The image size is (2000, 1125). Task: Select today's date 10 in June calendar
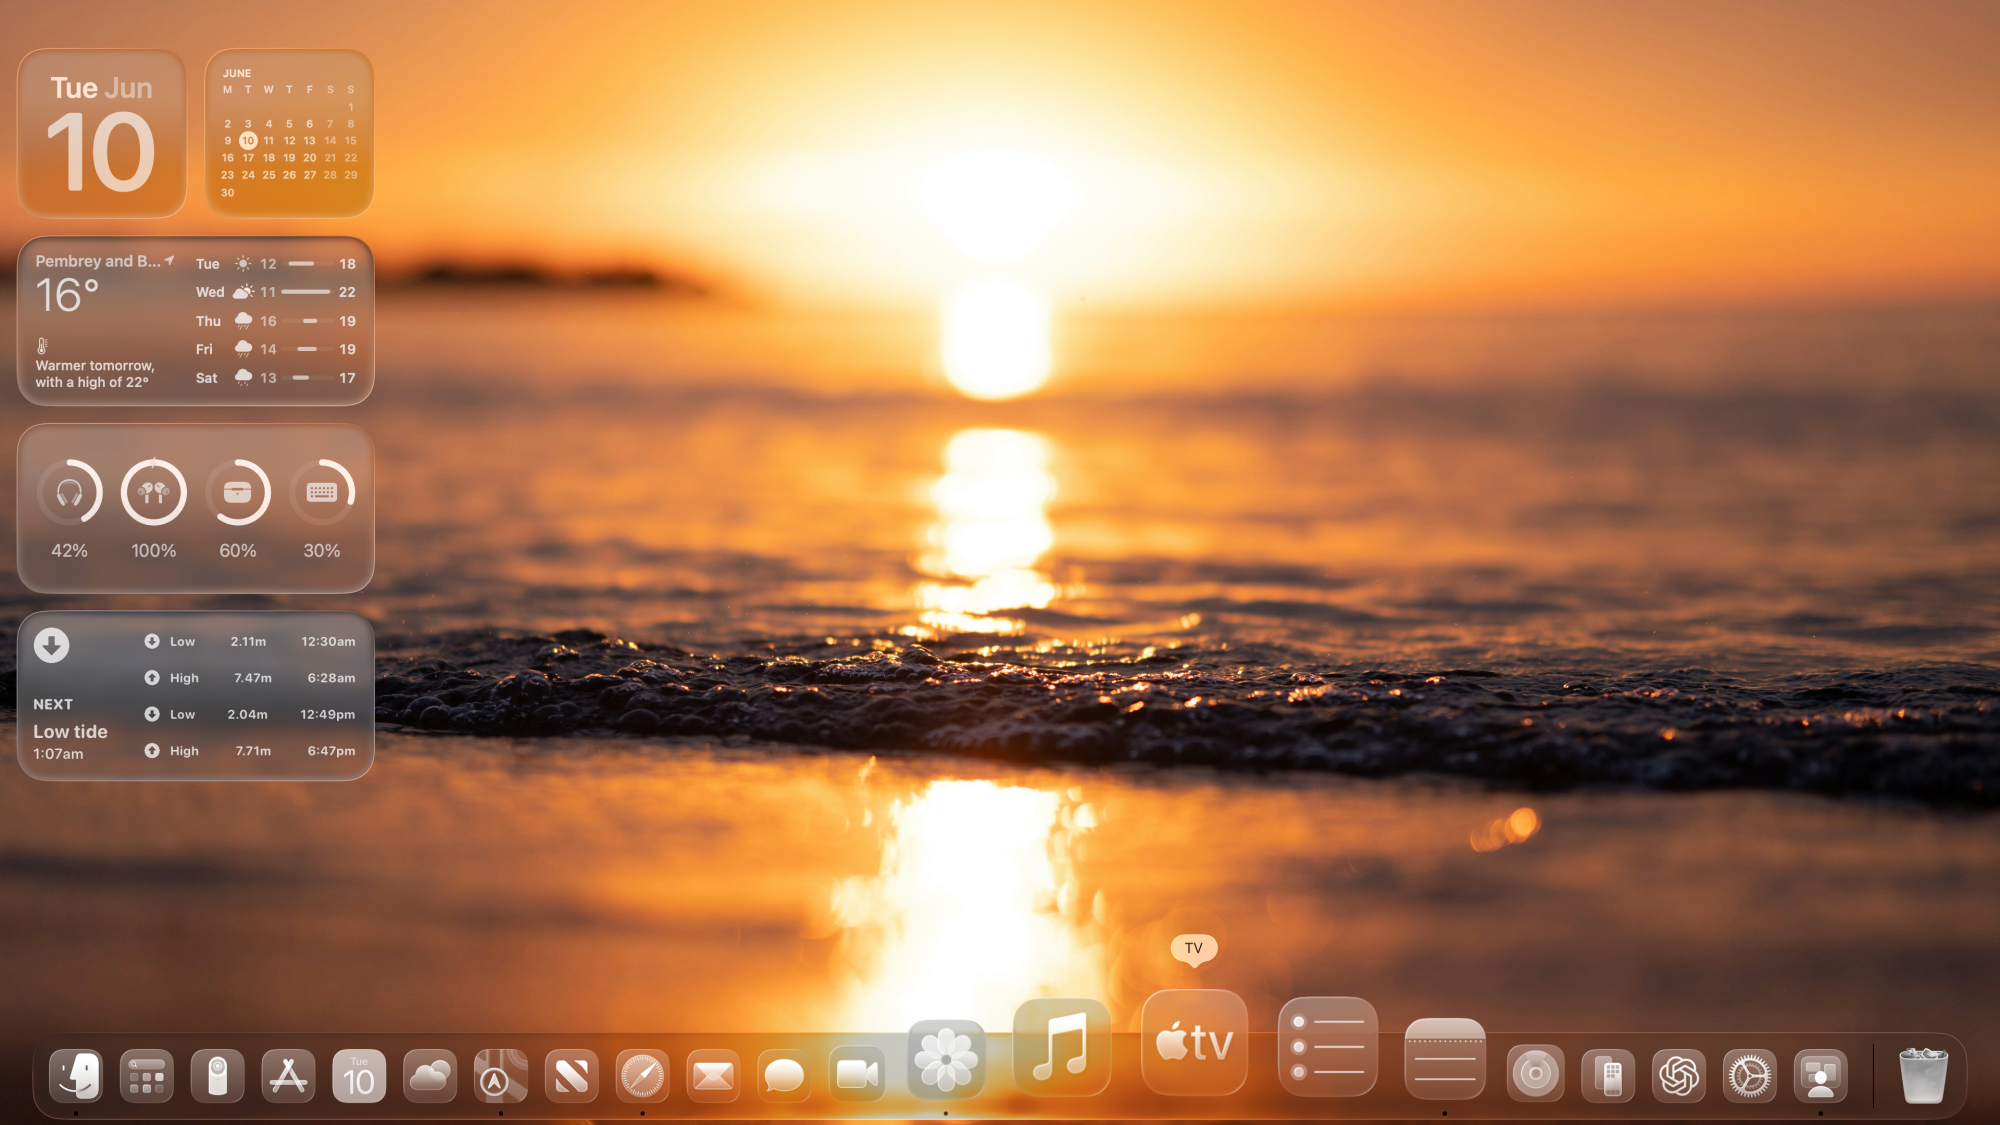point(248,141)
